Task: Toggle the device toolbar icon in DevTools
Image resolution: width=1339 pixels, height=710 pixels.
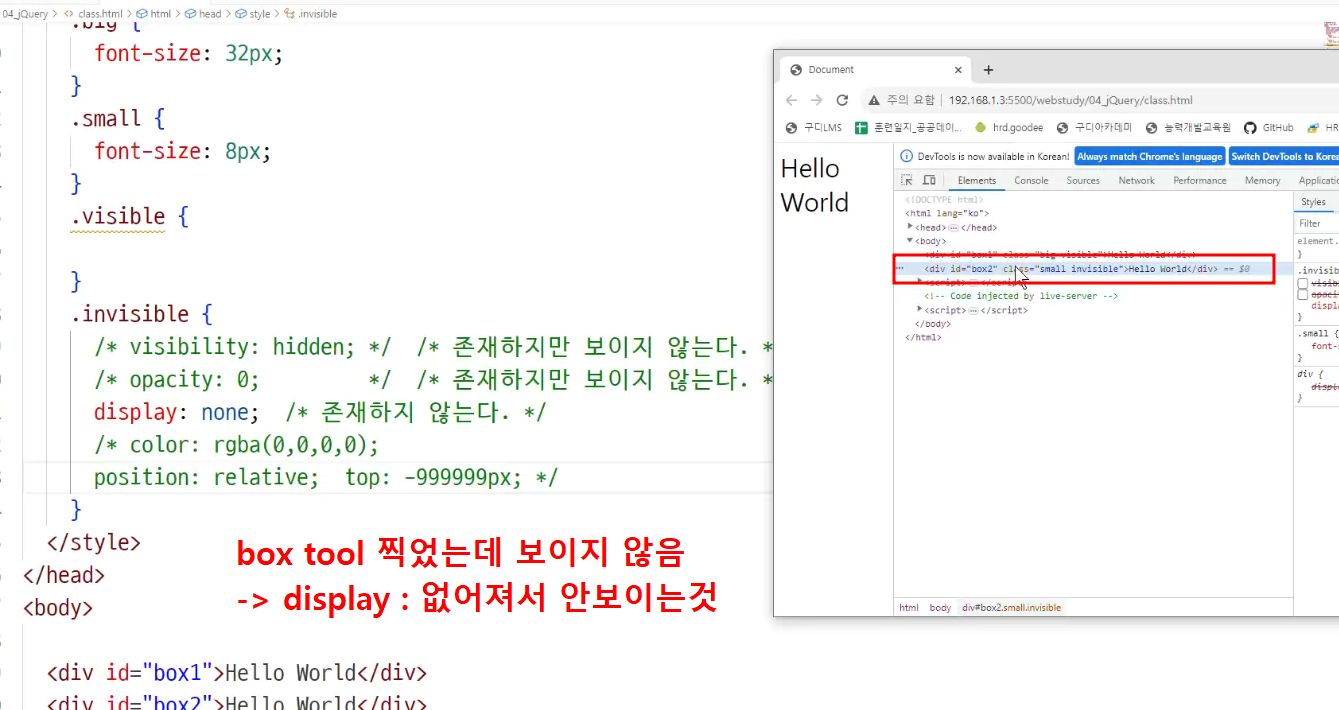Action: pos(929,181)
